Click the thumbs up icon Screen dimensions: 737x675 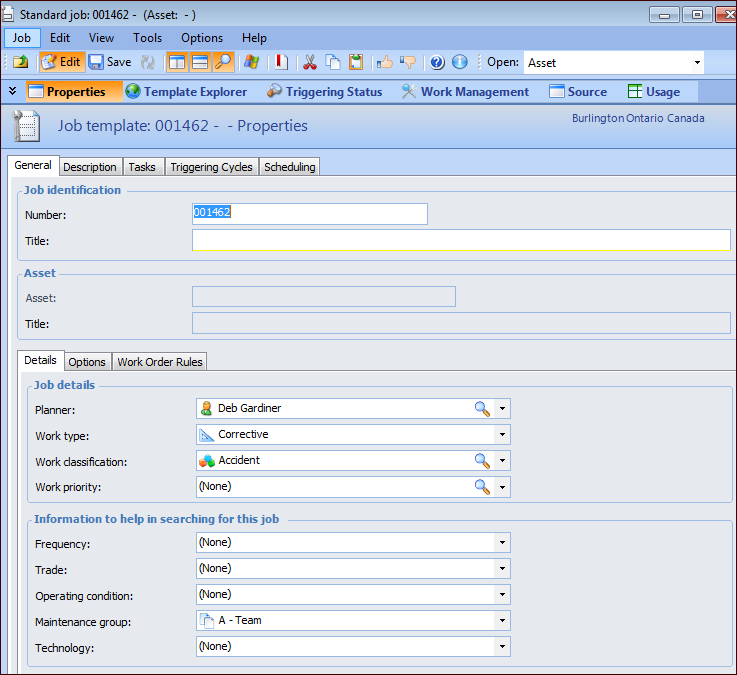[385, 62]
